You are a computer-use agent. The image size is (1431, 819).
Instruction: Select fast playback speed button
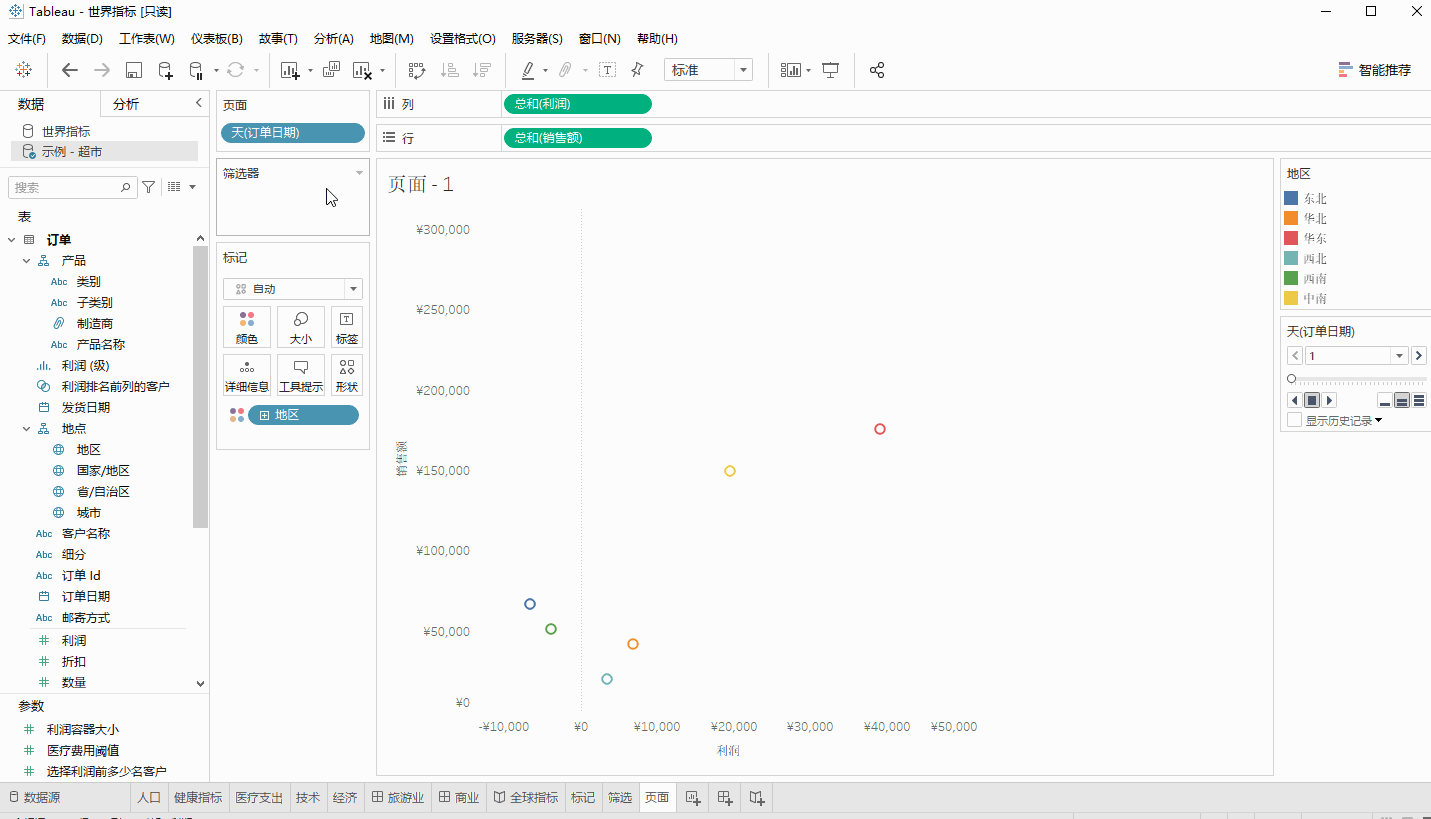[x=1419, y=400]
